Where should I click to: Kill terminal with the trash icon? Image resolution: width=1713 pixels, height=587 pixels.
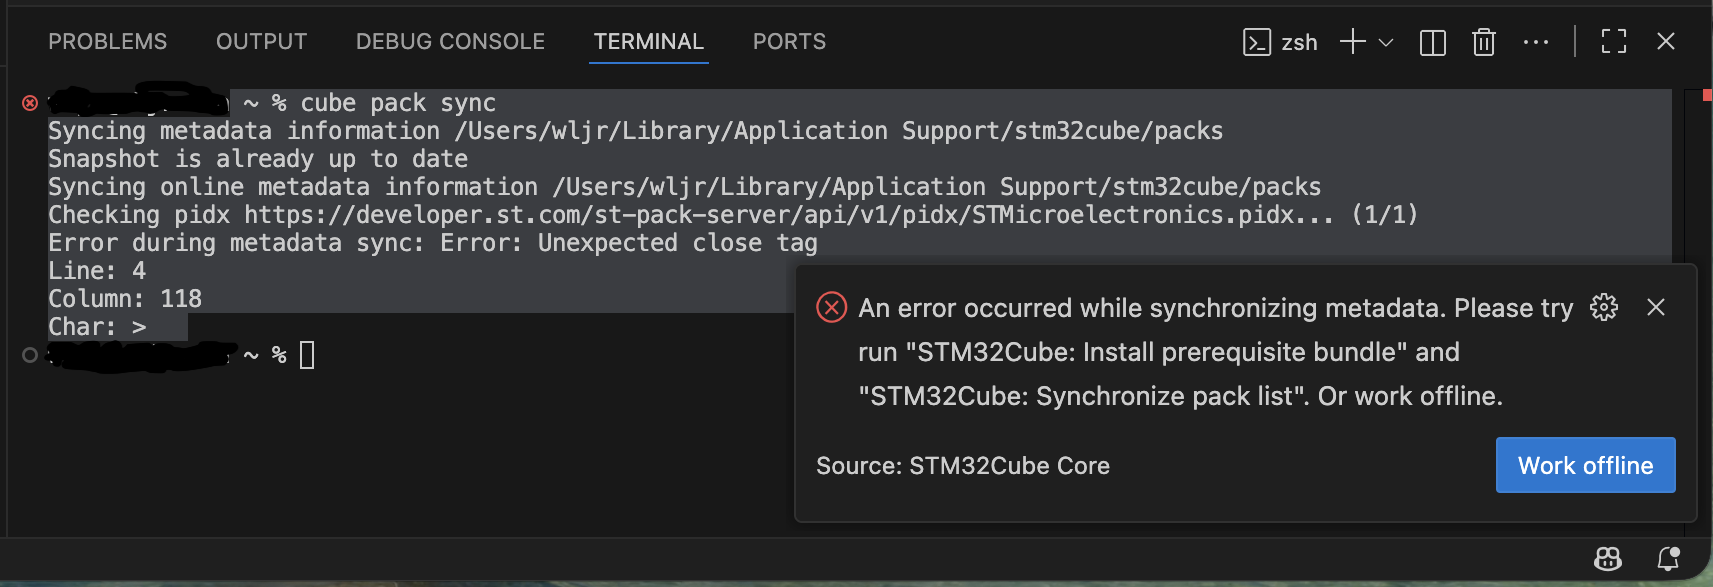coord(1483,42)
